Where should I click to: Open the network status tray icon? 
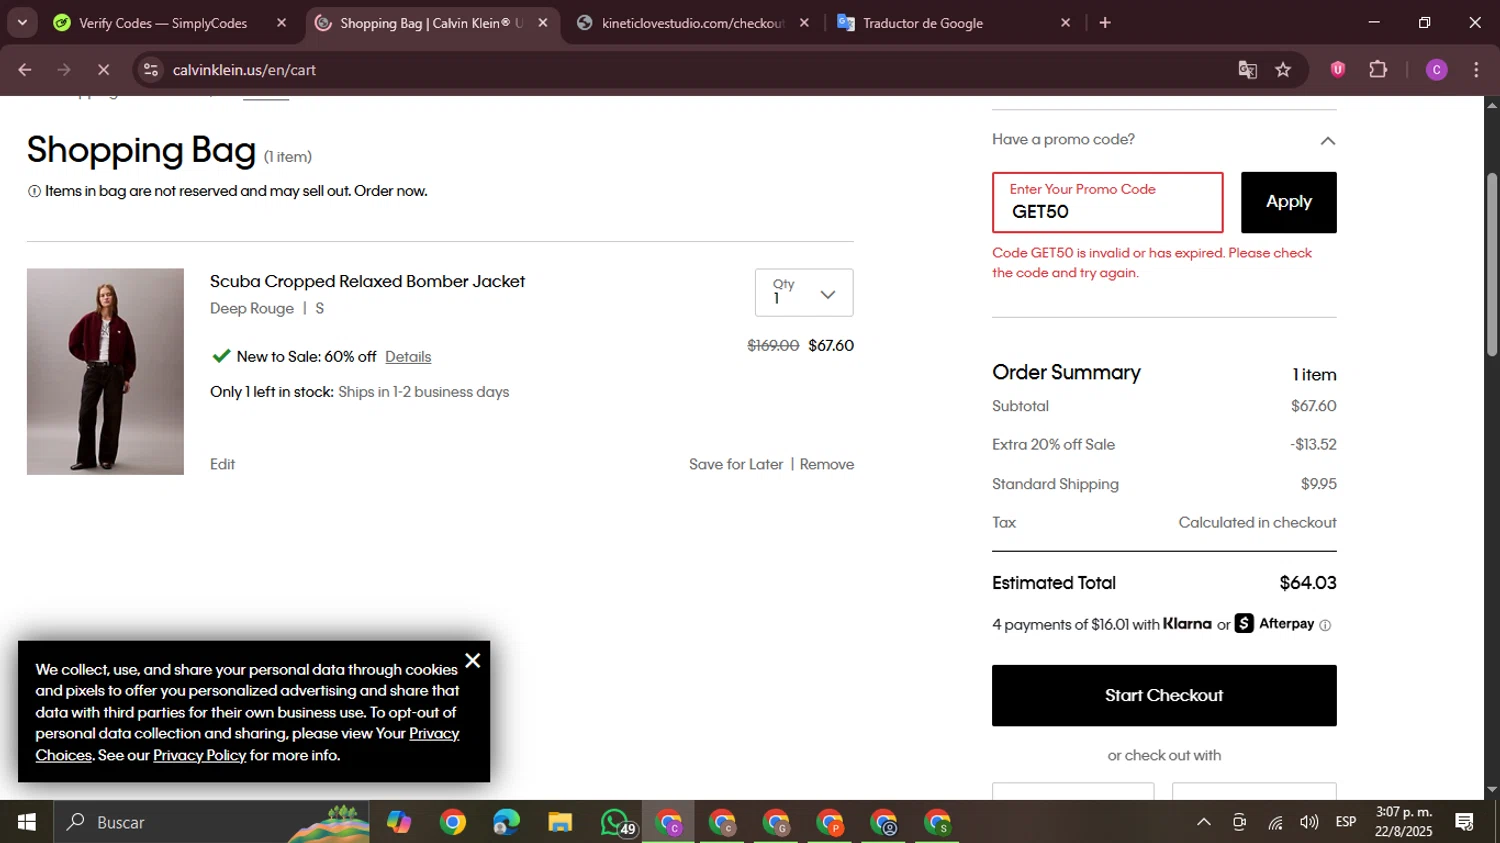[x=1275, y=822]
